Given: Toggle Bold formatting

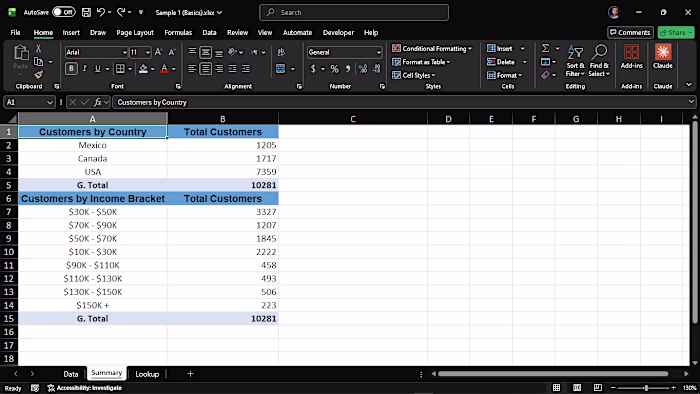Looking at the screenshot, I should click(x=71, y=69).
